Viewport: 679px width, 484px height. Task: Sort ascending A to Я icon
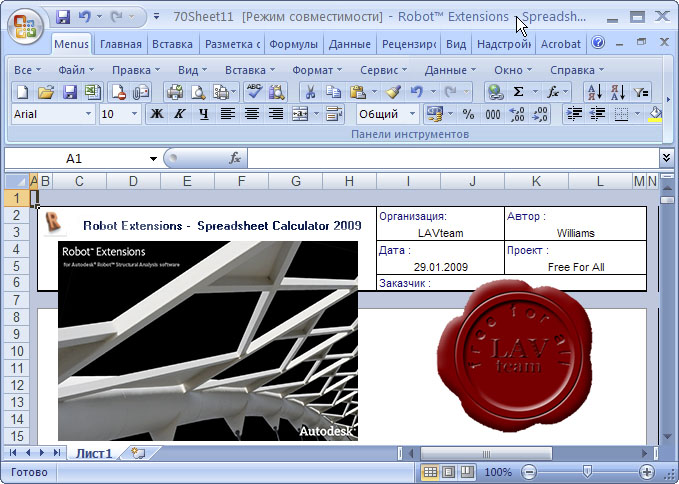coord(595,92)
